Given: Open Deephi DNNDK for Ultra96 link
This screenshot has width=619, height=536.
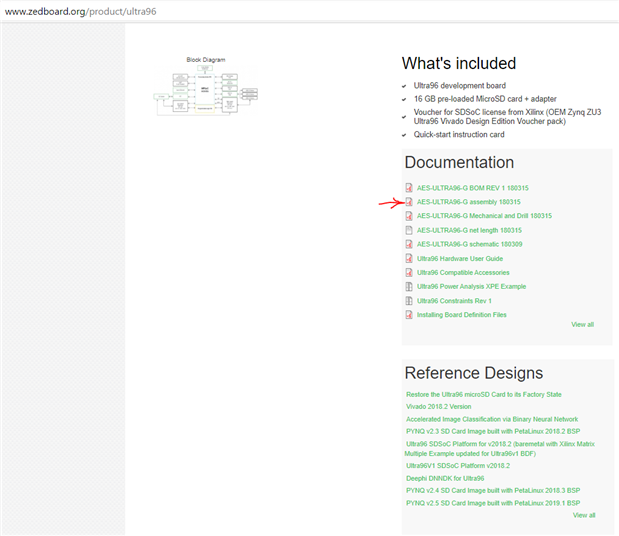Looking at the screenshot, I should coord(445,478).
